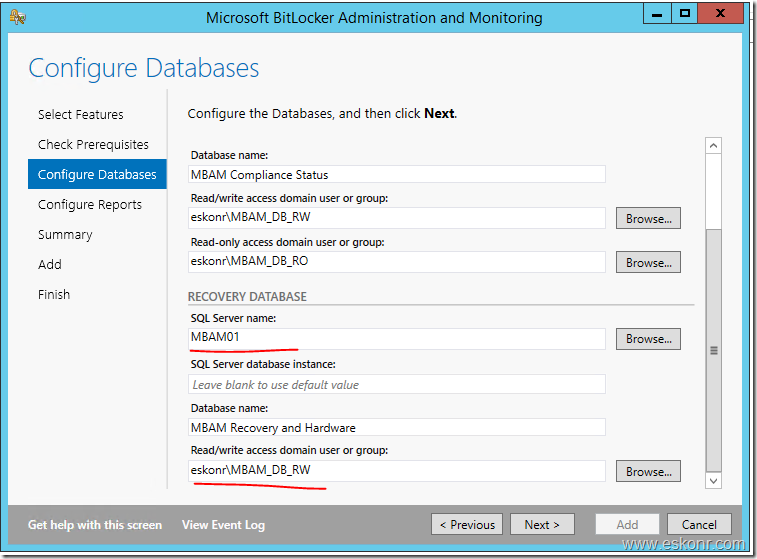
Task: Click the Add button in the footer
Action: click(x=627, y=524)
